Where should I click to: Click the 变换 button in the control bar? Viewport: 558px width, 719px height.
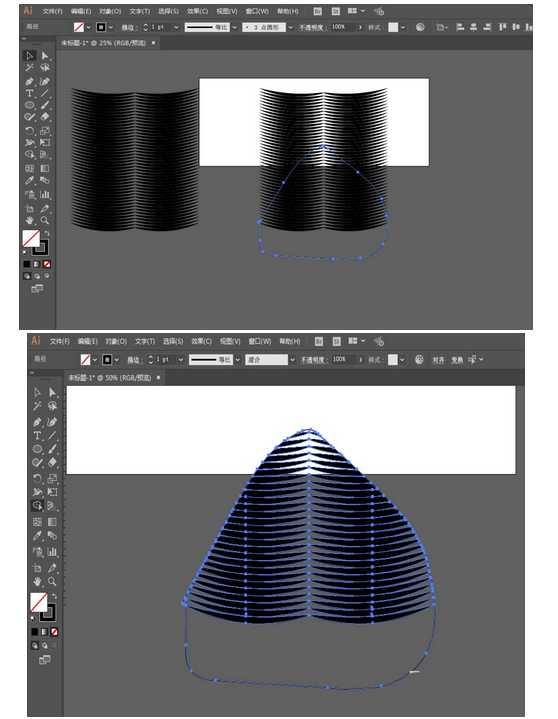(x=457, y=360)
